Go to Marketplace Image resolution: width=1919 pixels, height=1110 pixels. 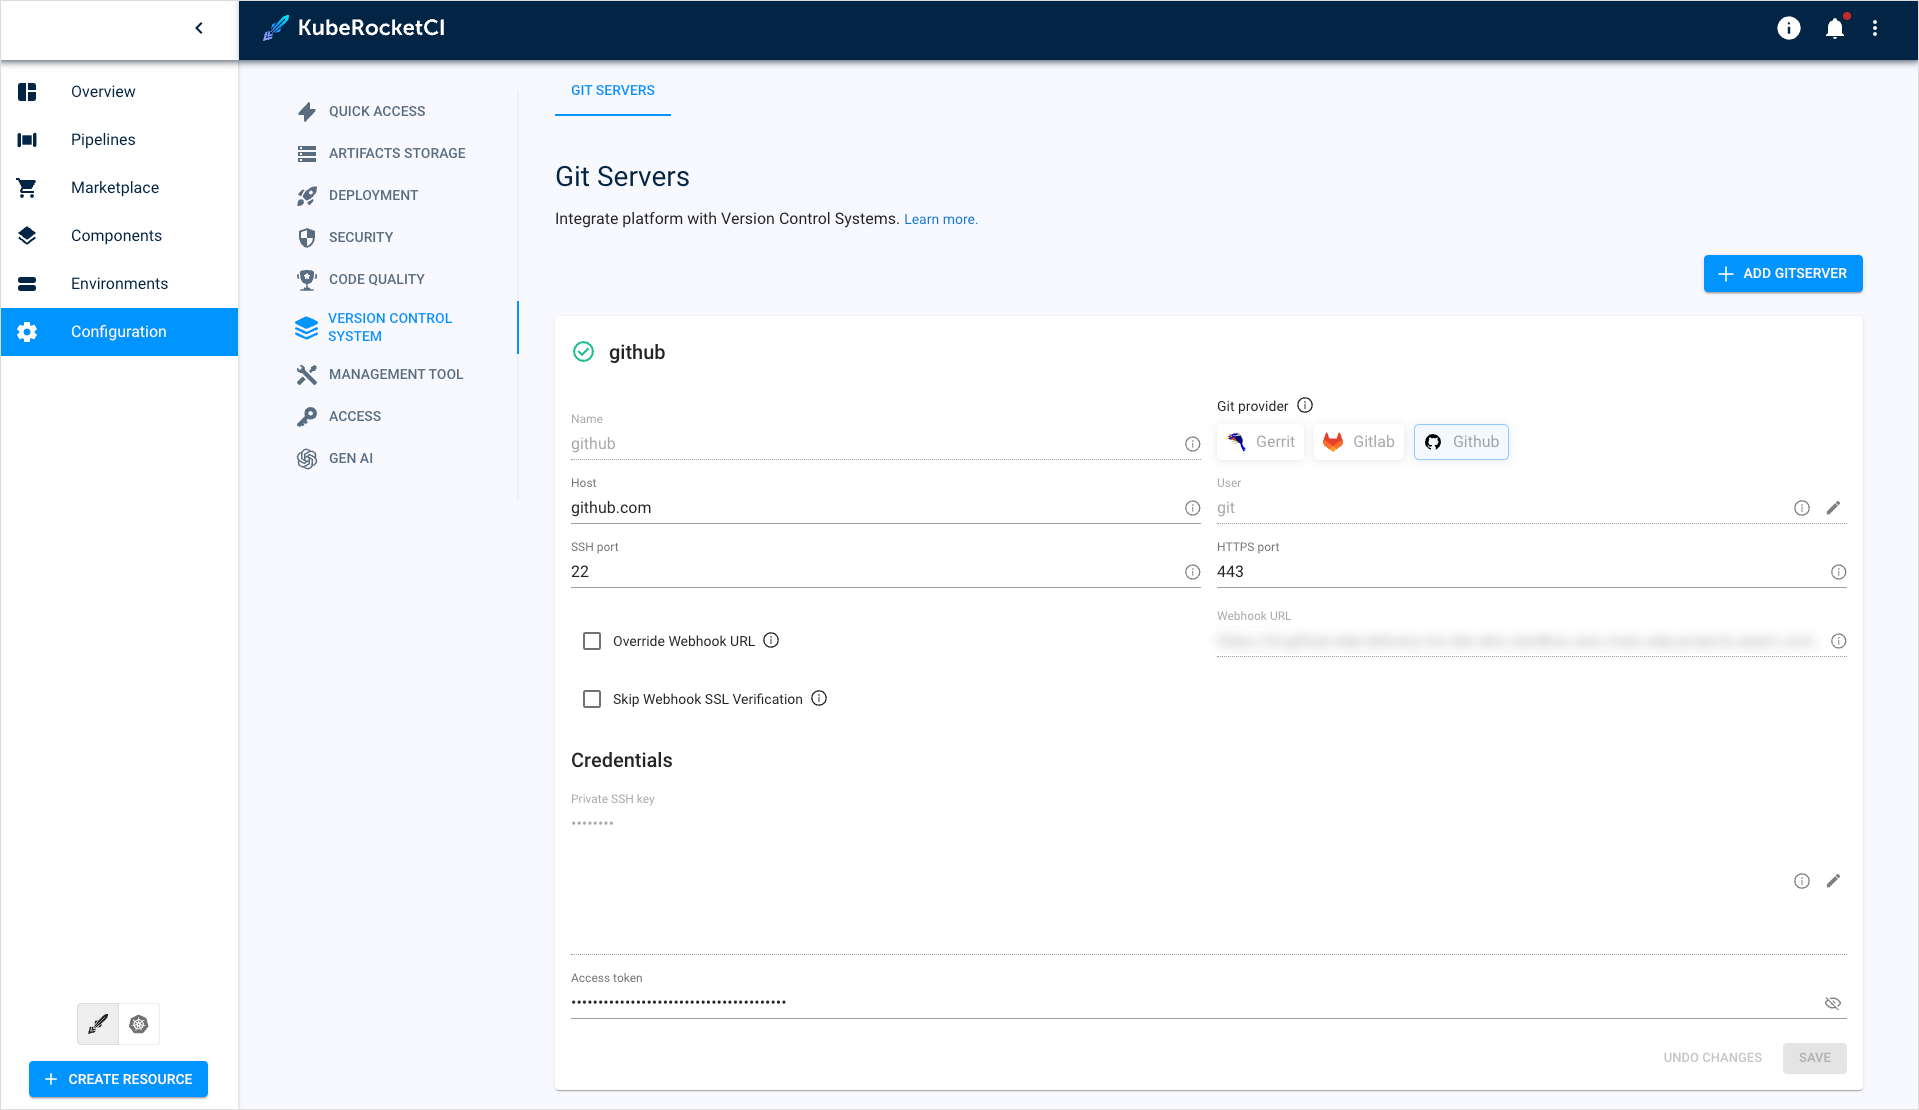click(119, 188)
